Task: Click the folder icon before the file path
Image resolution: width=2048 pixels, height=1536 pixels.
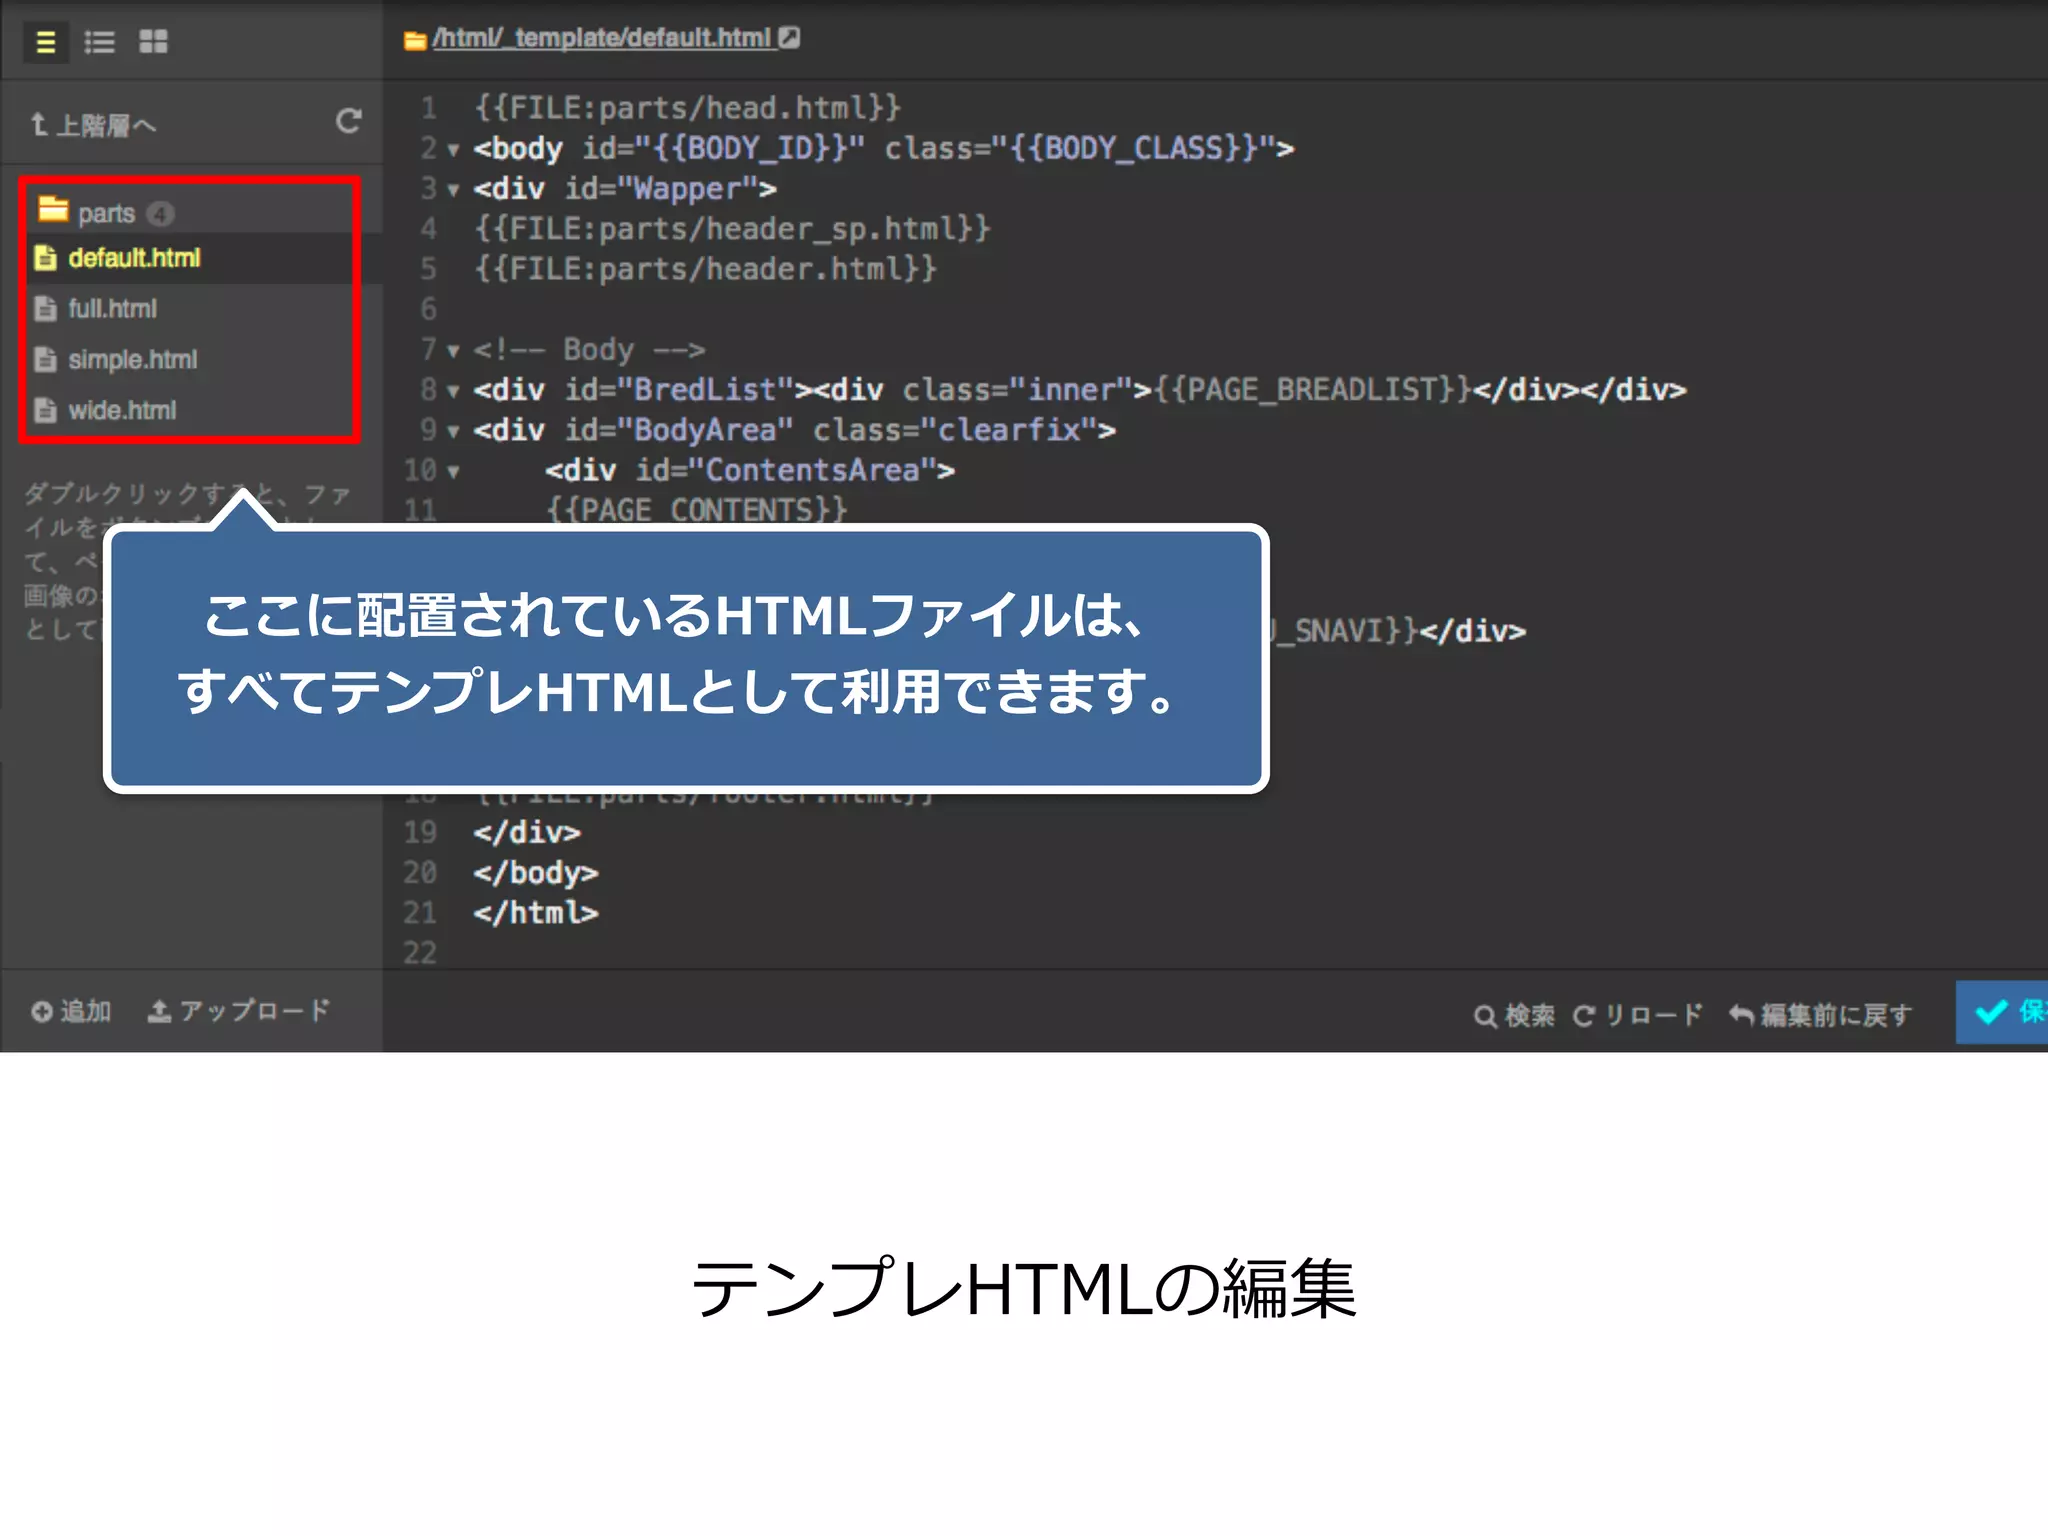Action: point(414,40)
